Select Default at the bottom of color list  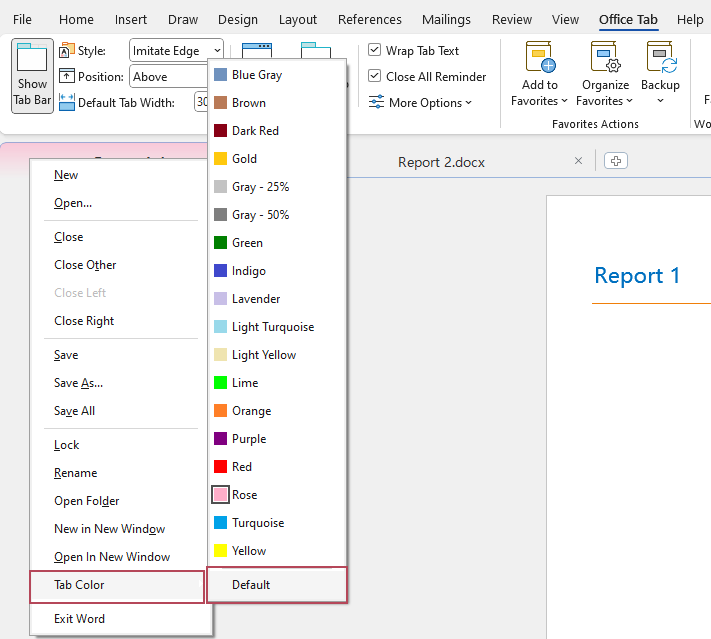pyautogui.click(x=251, y=585)
